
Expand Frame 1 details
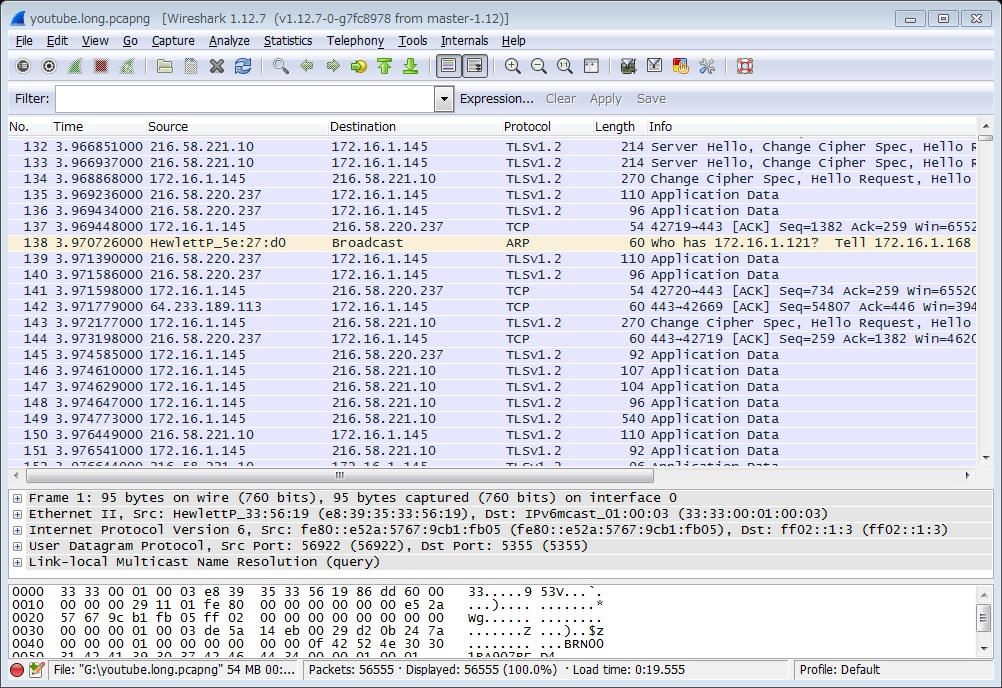(17, 498)
